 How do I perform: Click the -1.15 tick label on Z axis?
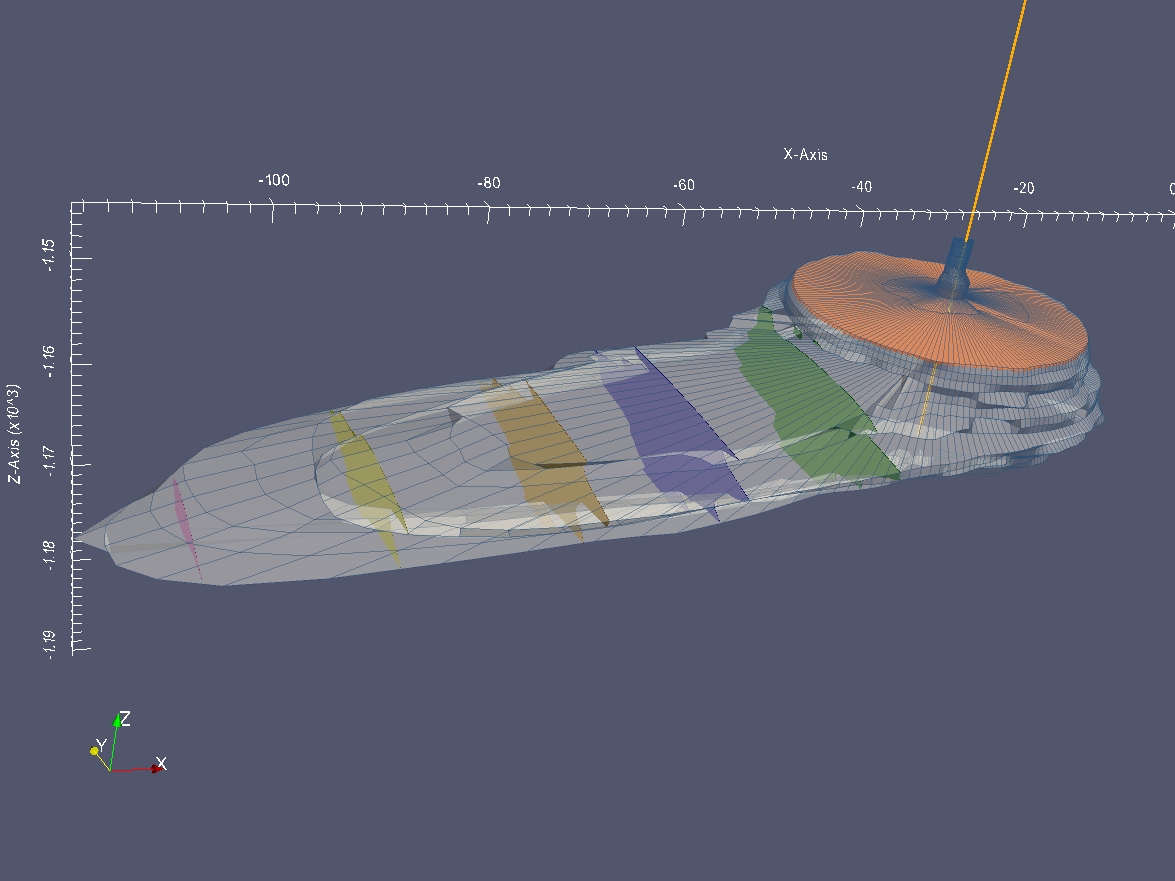[49, 255]
